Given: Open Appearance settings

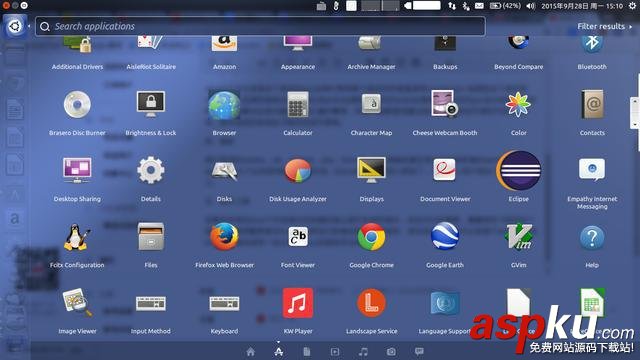Looking at the screenshot, I should (x=298, y=43).
